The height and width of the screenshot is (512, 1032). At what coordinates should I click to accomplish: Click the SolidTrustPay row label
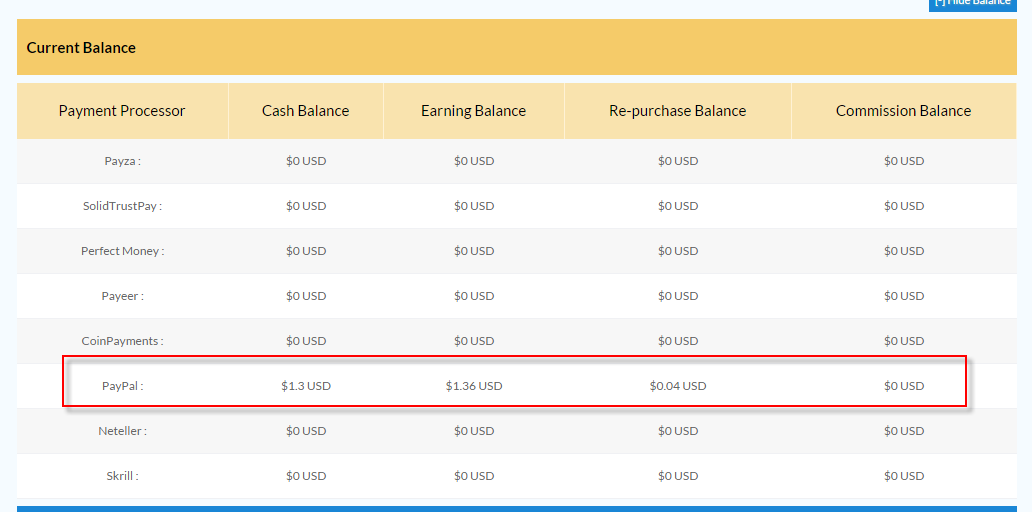[122, 206]
